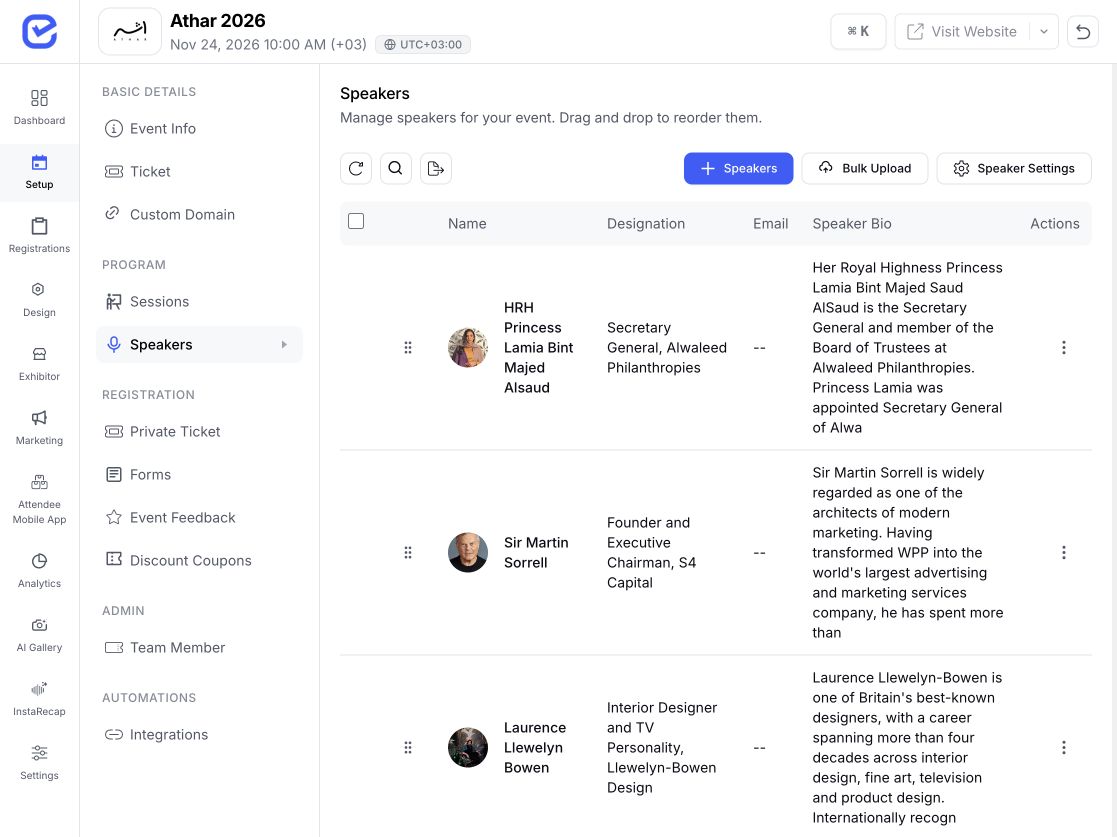Open the Analytics section
Screen dimensions: 1117x837
tap(39, 571)
